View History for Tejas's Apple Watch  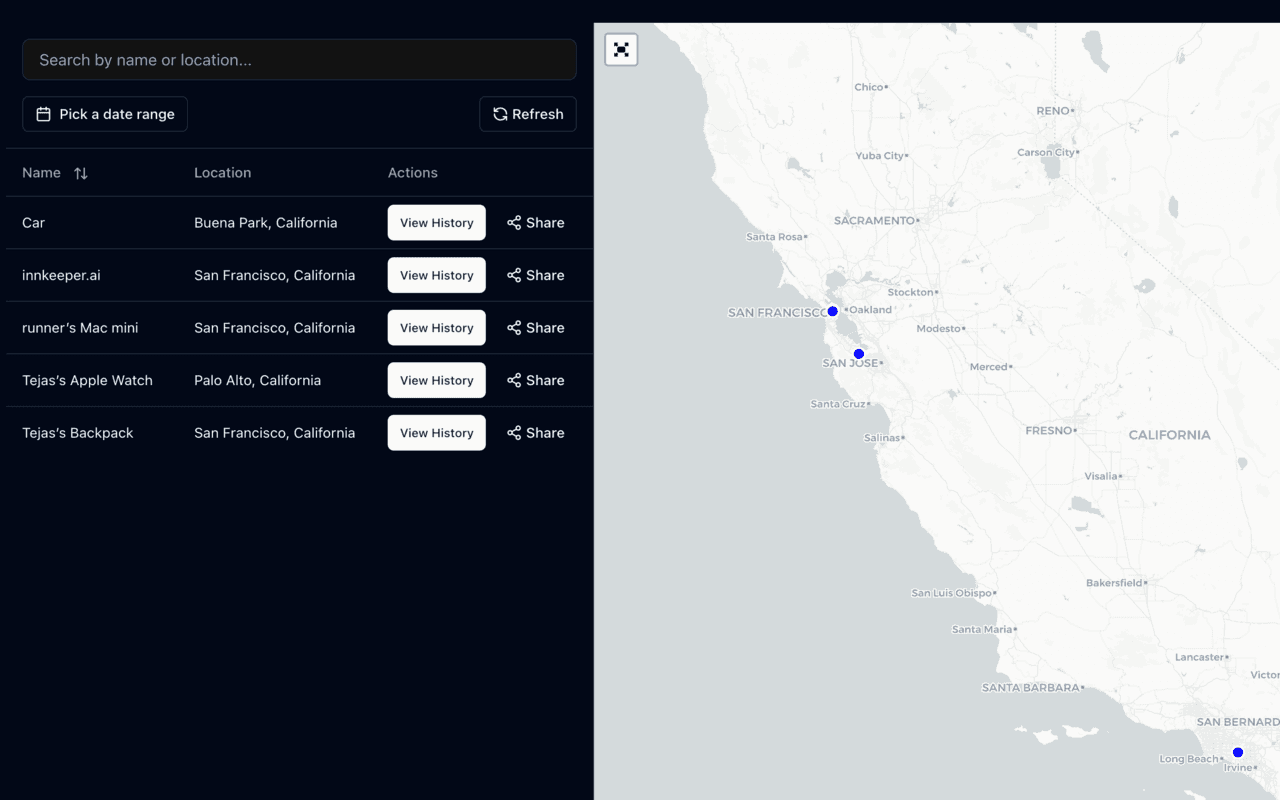[x=436, y=380]
